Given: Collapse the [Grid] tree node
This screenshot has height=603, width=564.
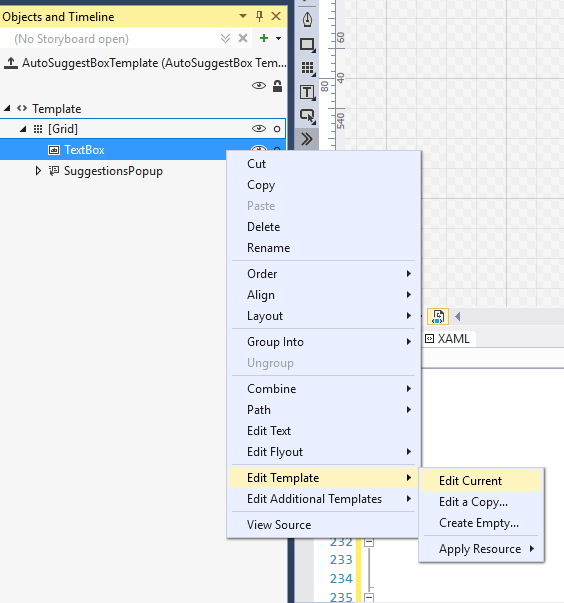Looking at the screenshot, I should [x=23, y=129].
